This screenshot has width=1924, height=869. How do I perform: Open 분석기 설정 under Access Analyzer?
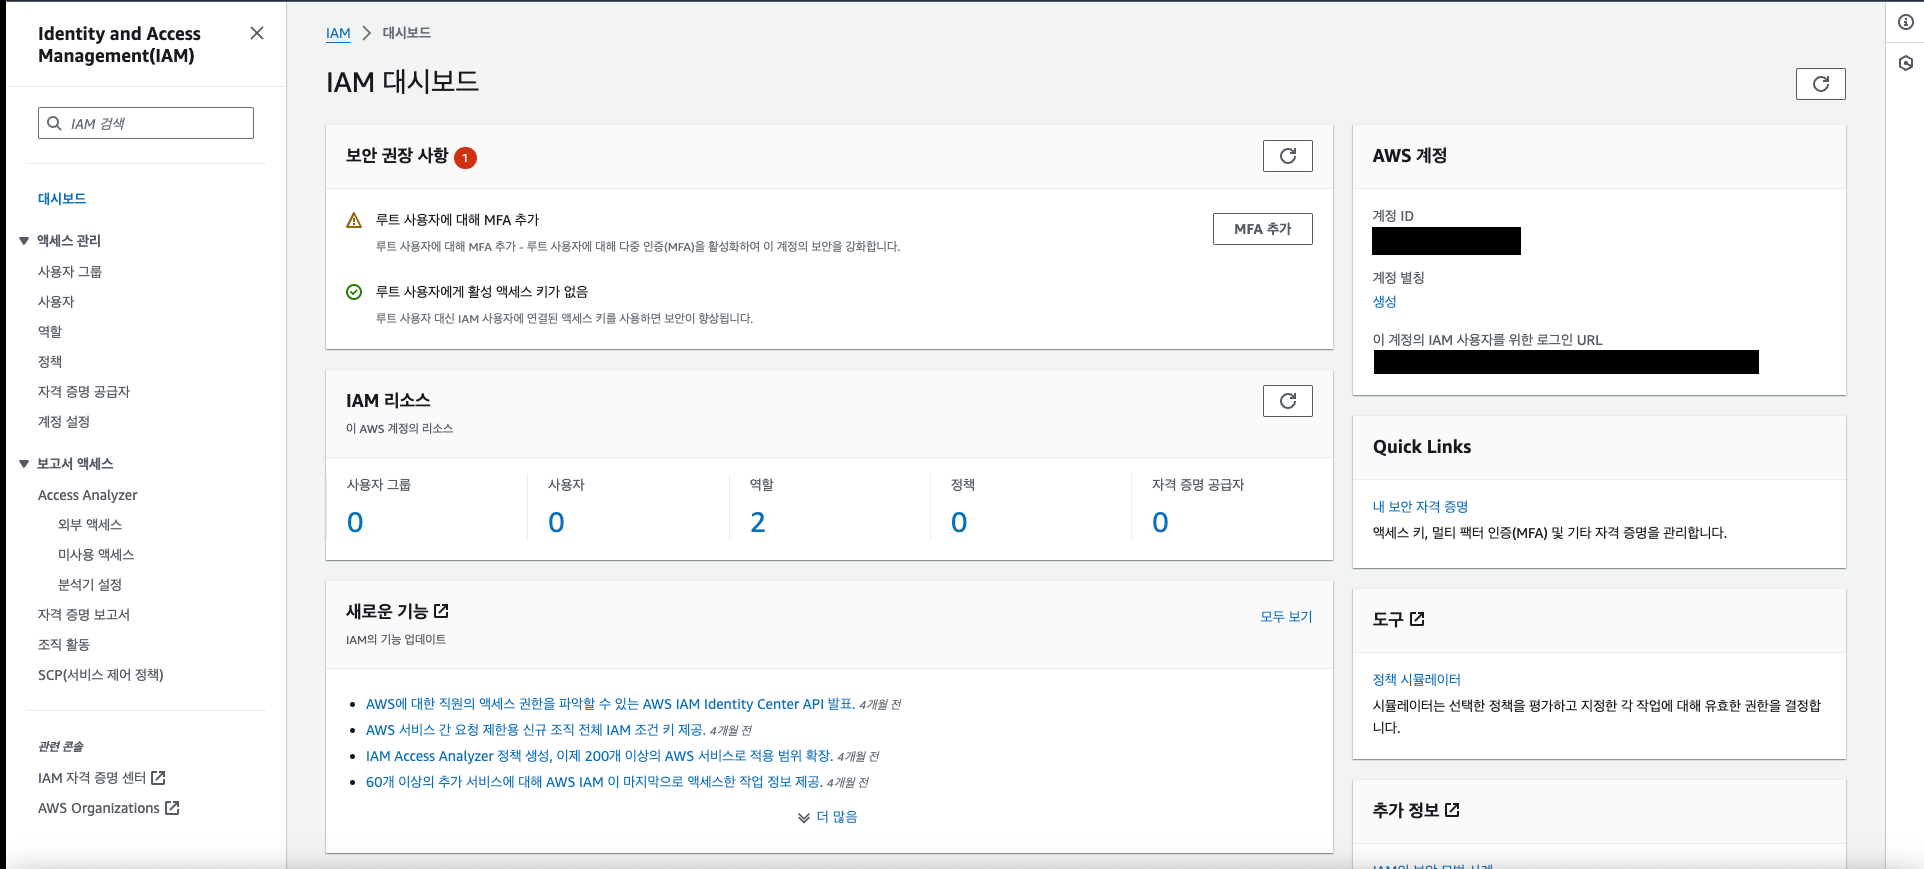point(90,584)
